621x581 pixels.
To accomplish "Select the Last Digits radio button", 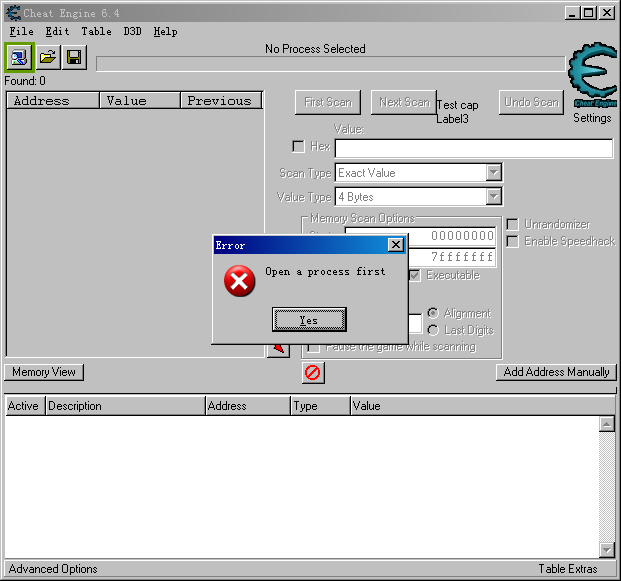I will click(x=433, y=330).
